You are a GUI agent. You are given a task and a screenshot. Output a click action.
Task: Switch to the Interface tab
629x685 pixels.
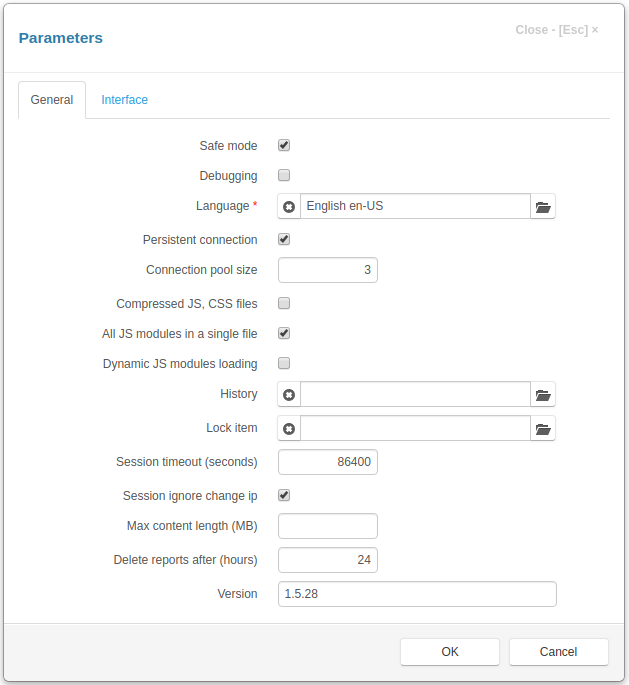pos(124,100)
